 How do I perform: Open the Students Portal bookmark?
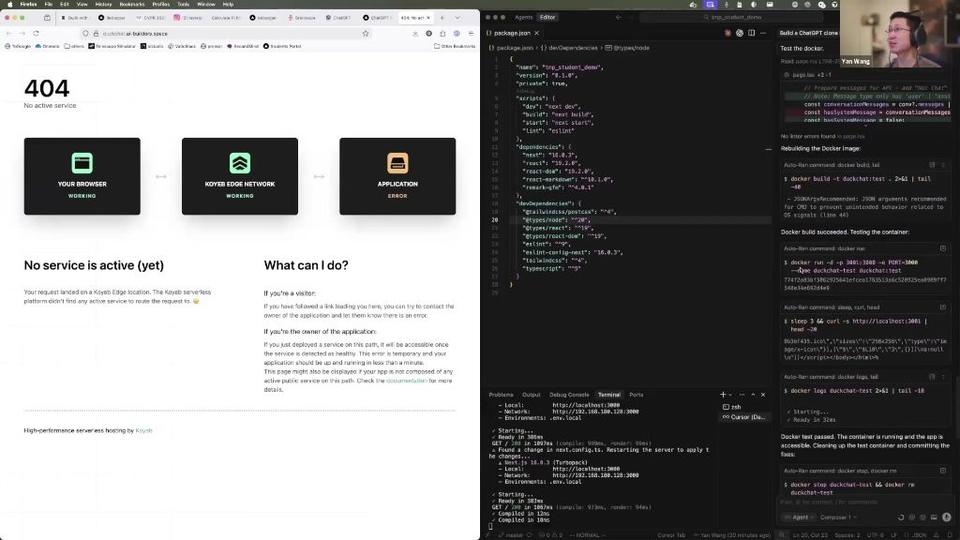pos(282,46)
